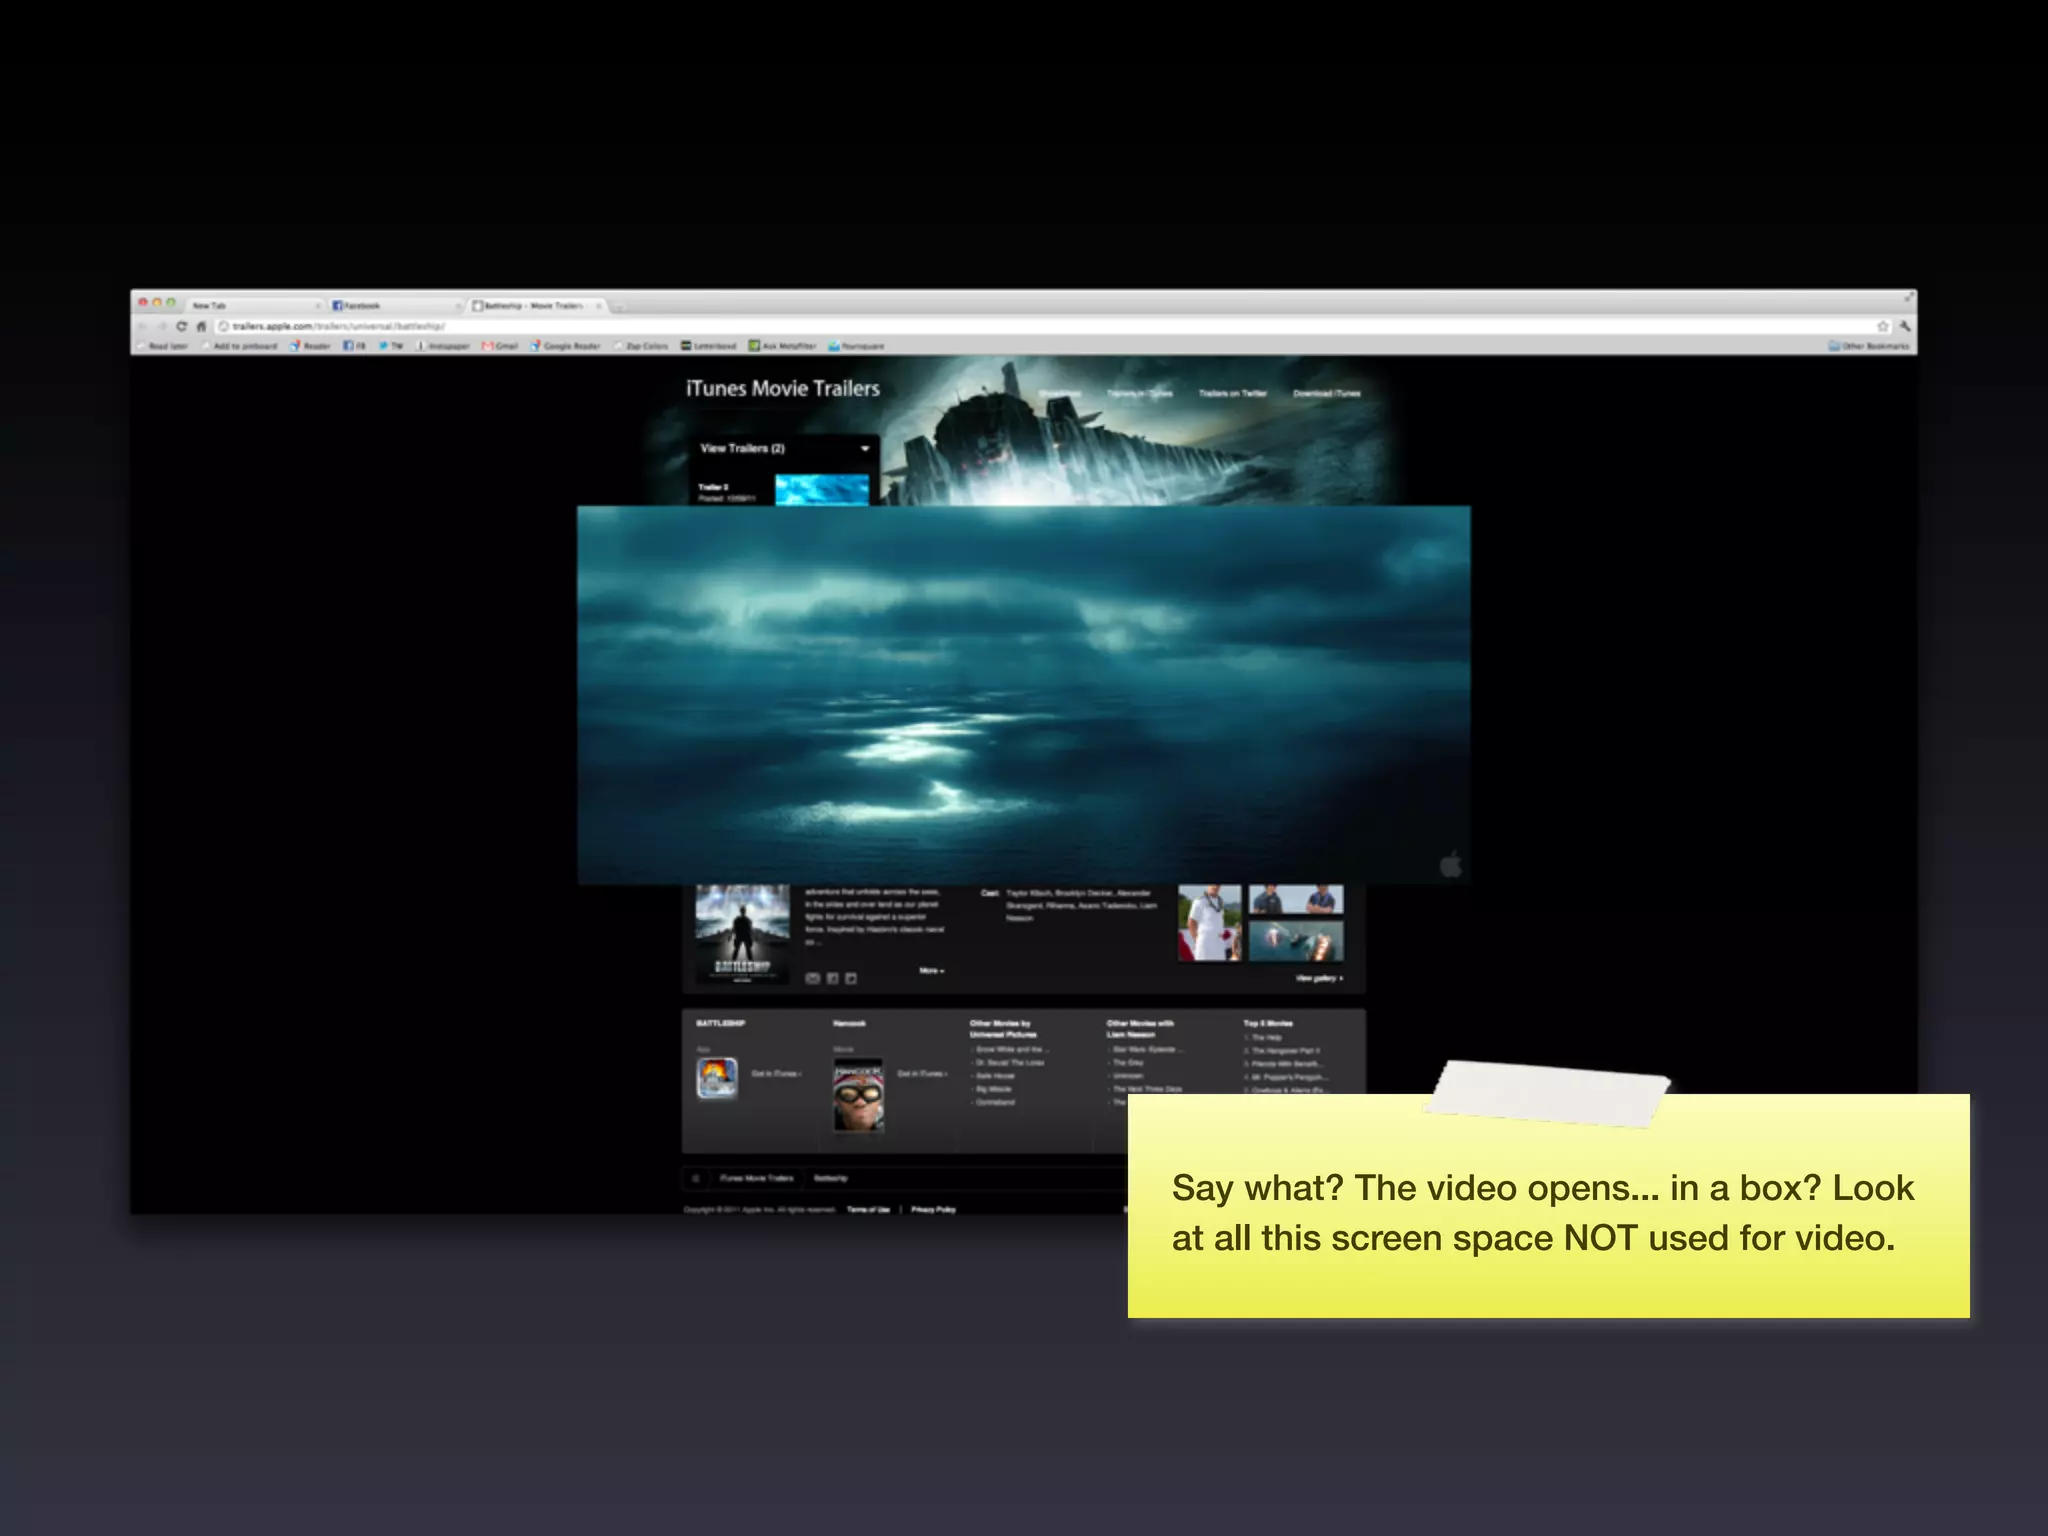Image resolution: width=2048 pixels, height=1536 pixels.
Task: Open the Privacy Policy link
Action: pos(933,1210)
